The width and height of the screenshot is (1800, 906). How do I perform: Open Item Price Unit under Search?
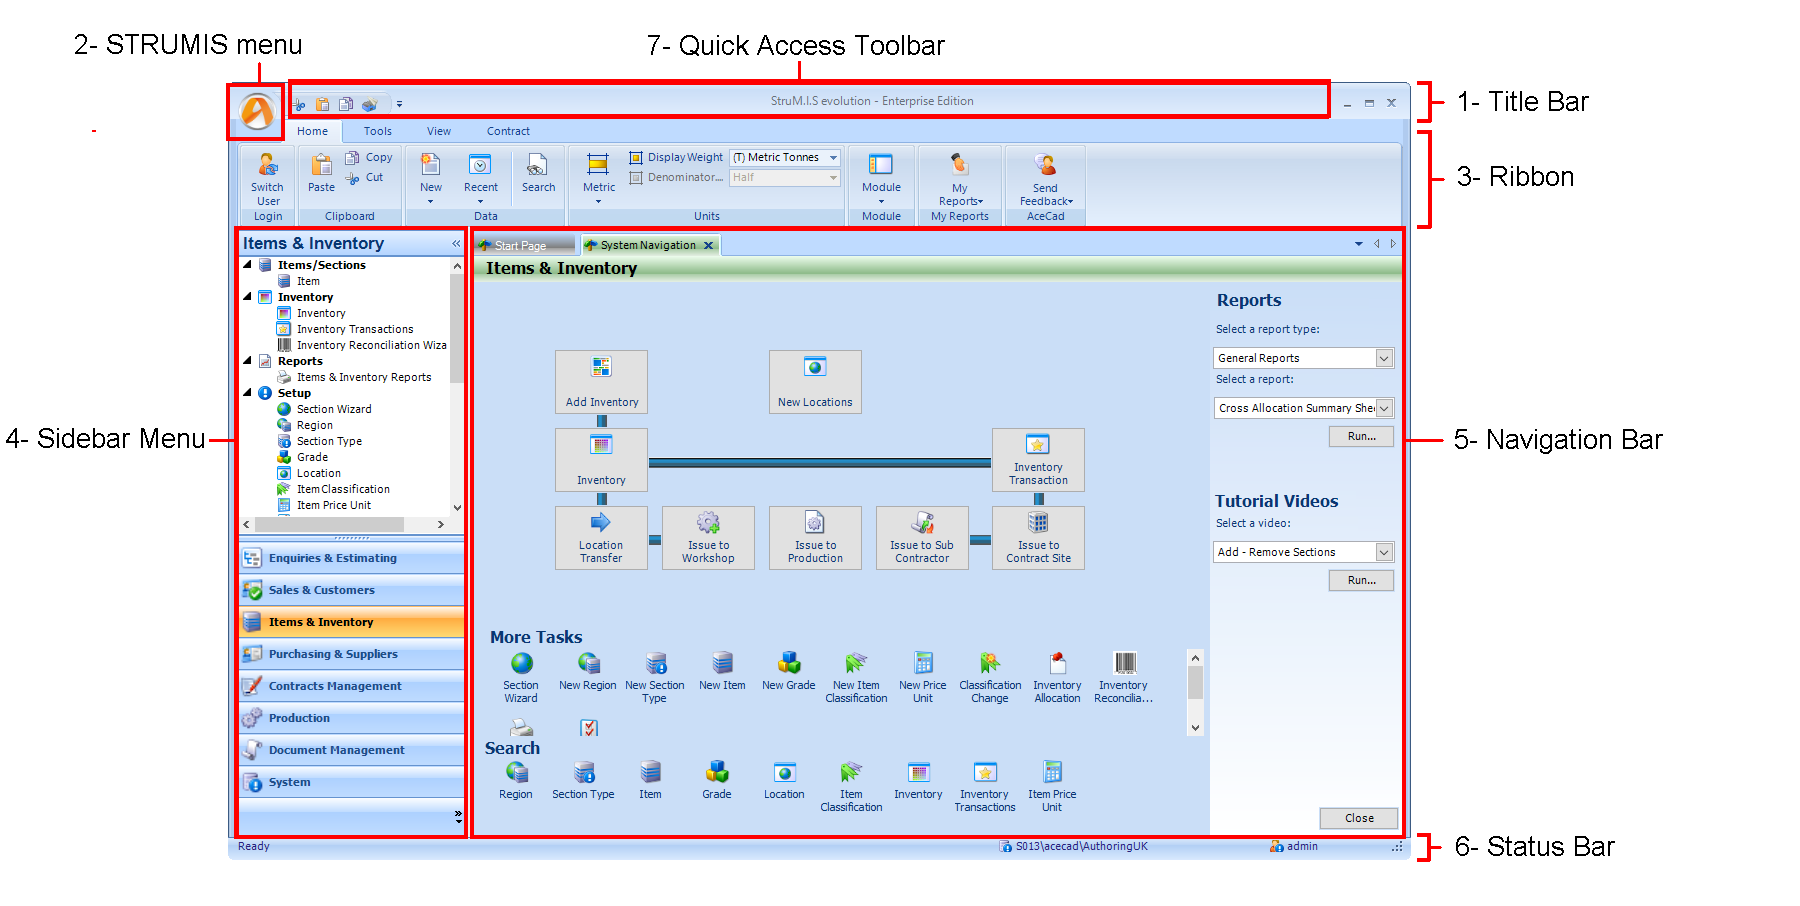(1052, 786)
